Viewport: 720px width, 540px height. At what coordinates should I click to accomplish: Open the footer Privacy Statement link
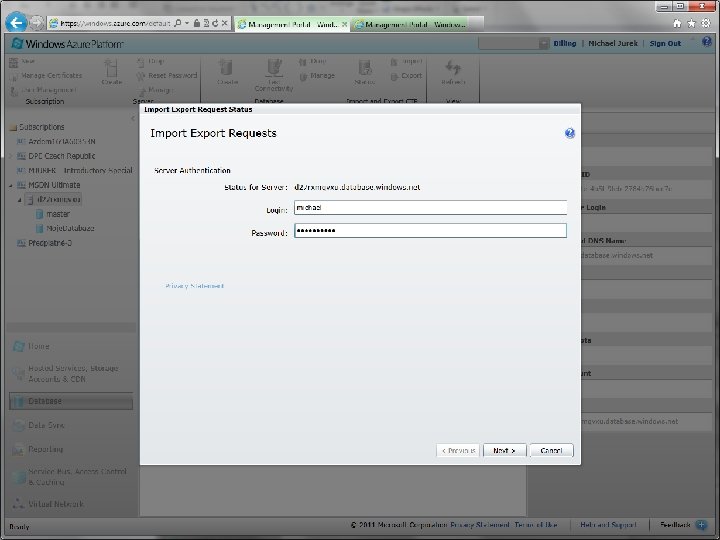480,525
